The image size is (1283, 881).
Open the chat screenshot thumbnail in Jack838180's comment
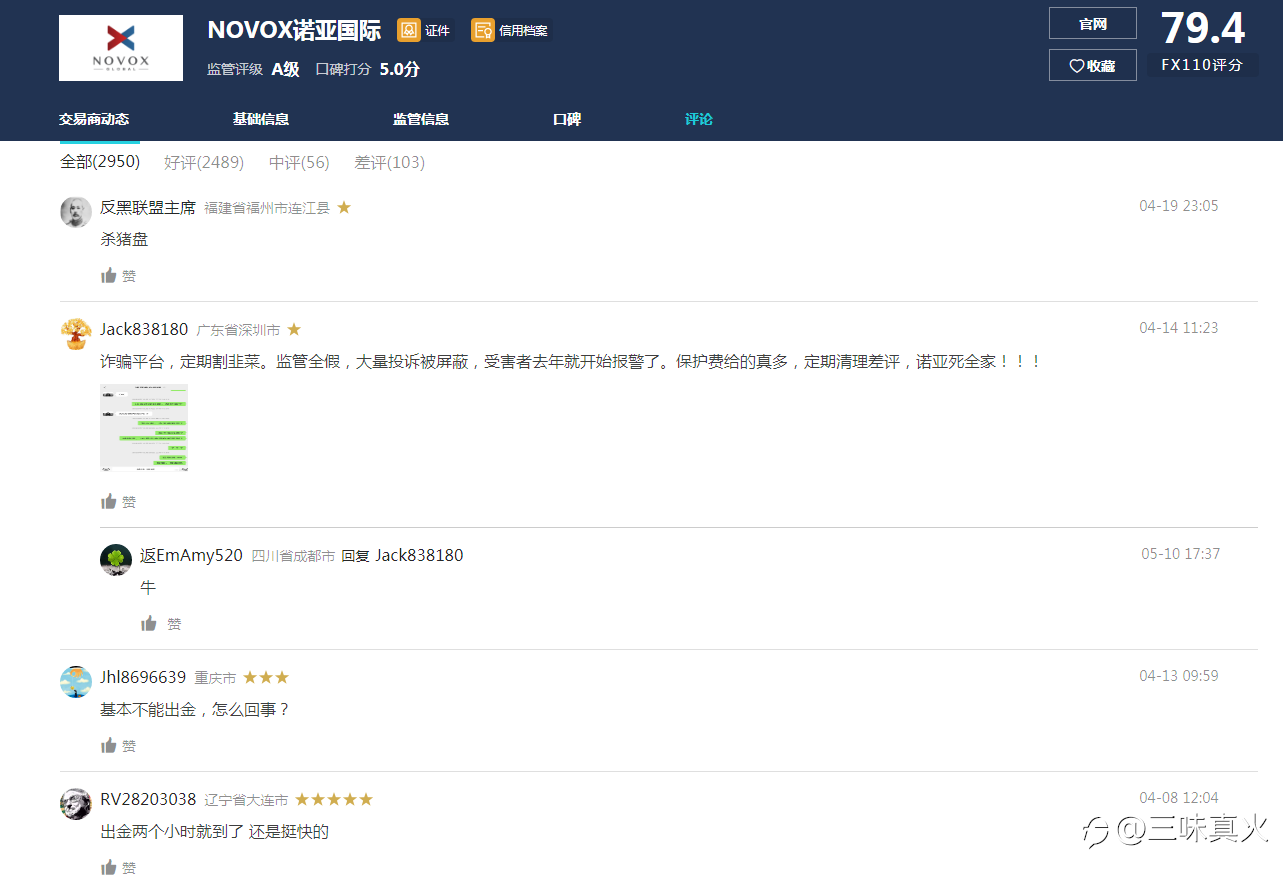click(144, 427)
